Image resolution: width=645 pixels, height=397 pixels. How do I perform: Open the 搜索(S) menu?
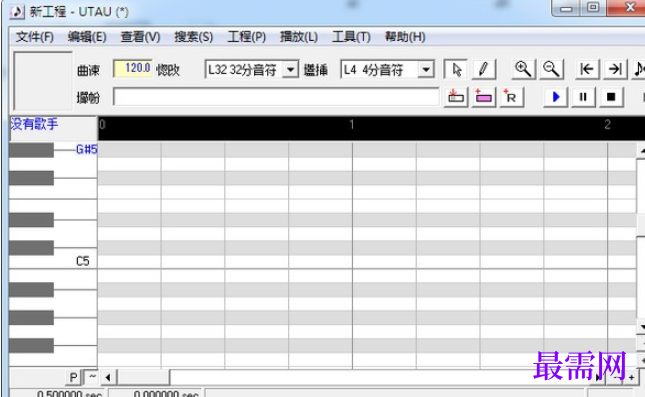click(x=193, y=37)
